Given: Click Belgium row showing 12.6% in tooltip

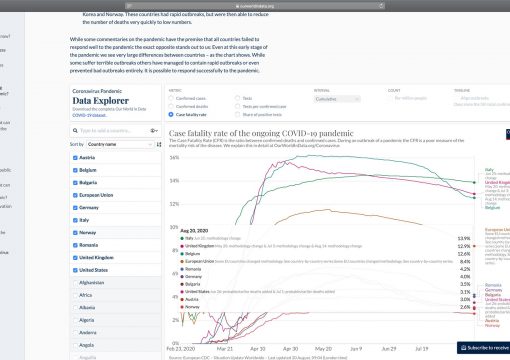Looking at the screenshot, I should [x=325, y=254].
